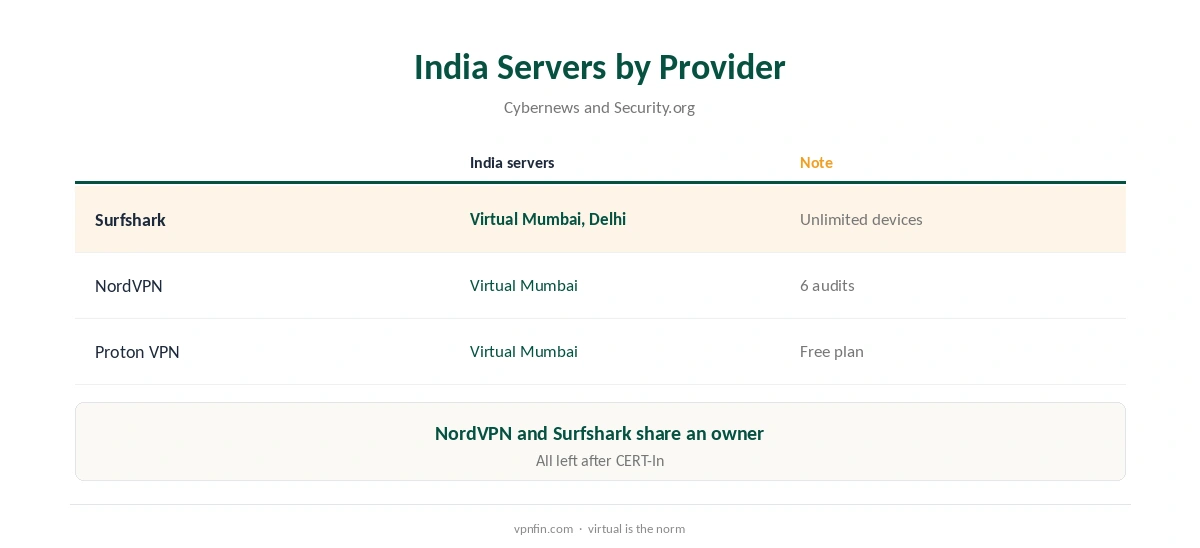Click 'Virtual Mumbai' in the NordVPN row
1200x548 pixels.
(524, 285)
